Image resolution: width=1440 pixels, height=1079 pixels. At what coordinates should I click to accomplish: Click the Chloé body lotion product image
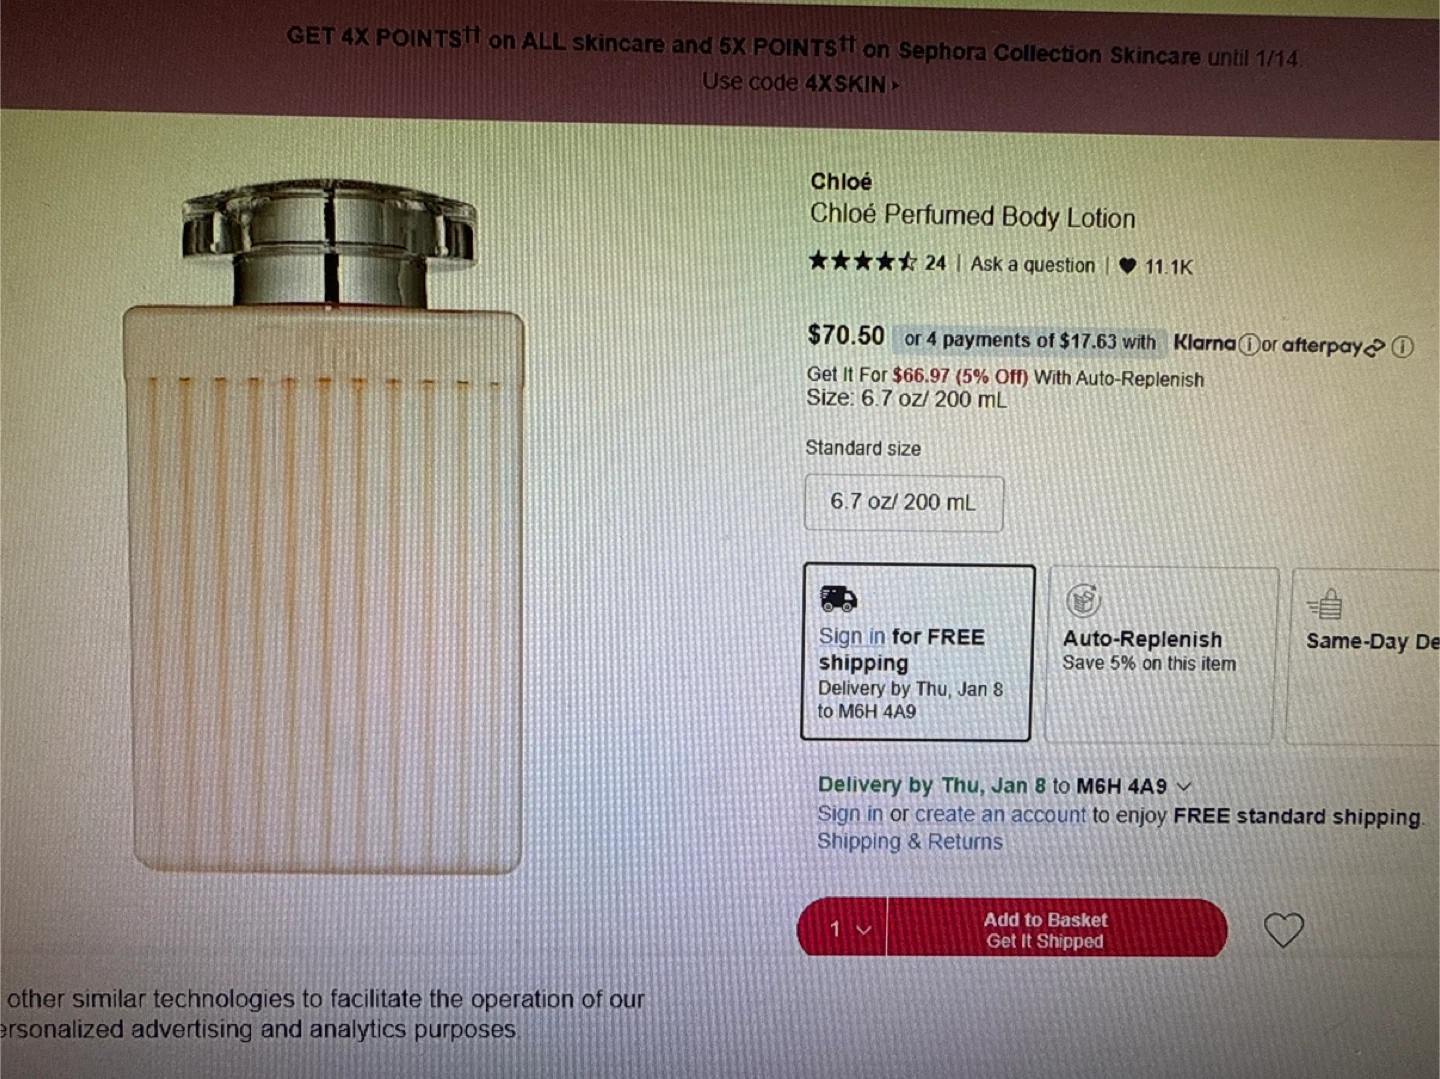[x=328, y=525]
